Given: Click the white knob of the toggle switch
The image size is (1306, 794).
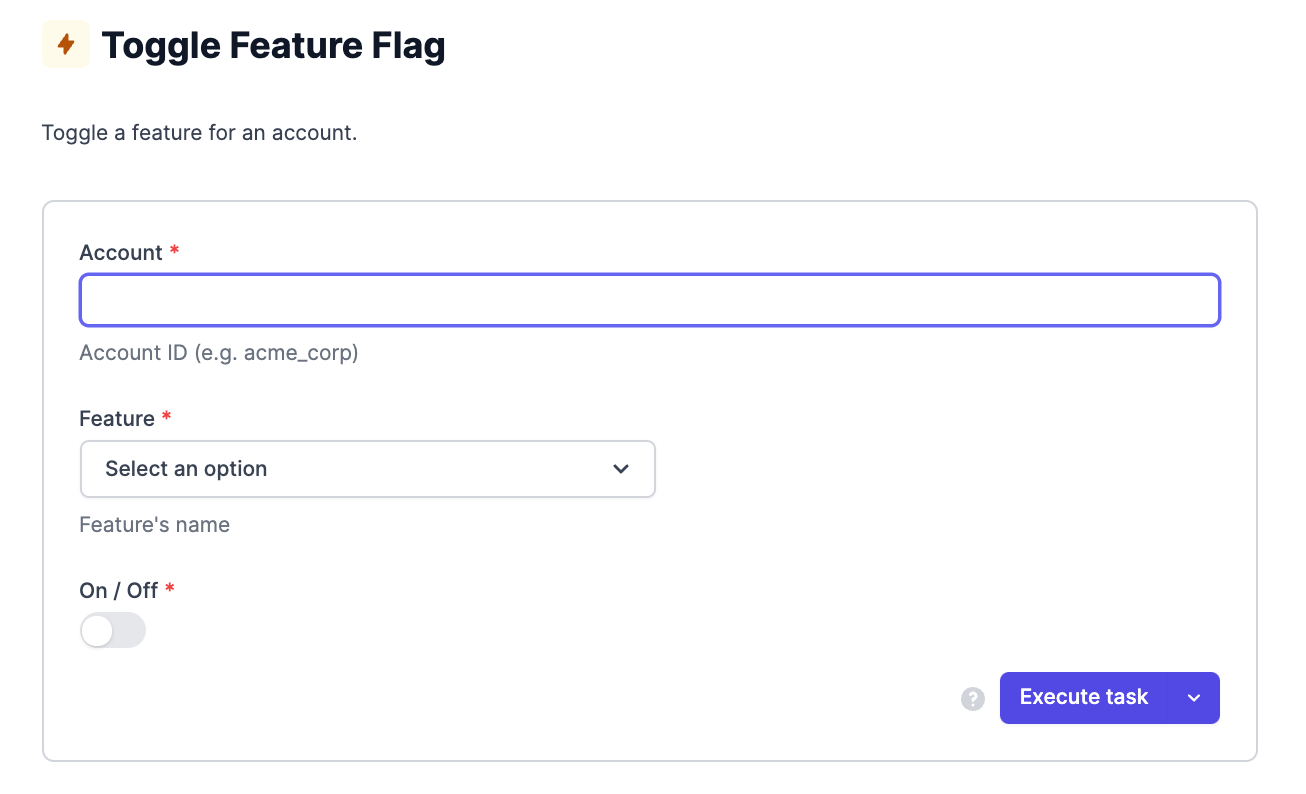Looking at the screenshot, I should coord(97,631).
